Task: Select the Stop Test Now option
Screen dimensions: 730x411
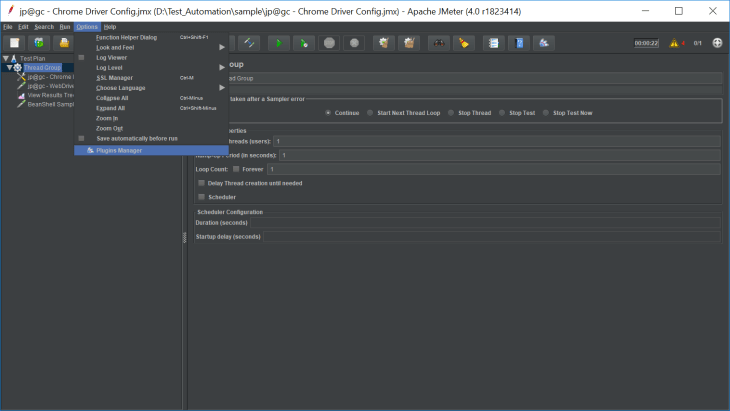Action: 546,113
